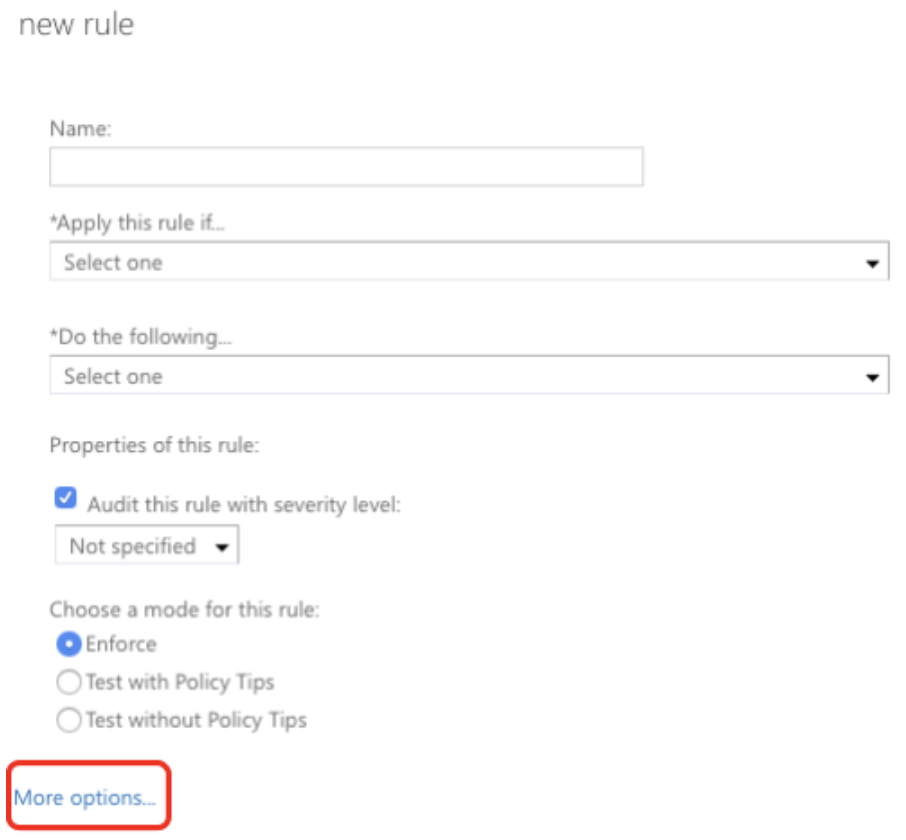Open 'Select one' under Do the following
The width and height of the screenshot is (906, 840).
point(469,375)
